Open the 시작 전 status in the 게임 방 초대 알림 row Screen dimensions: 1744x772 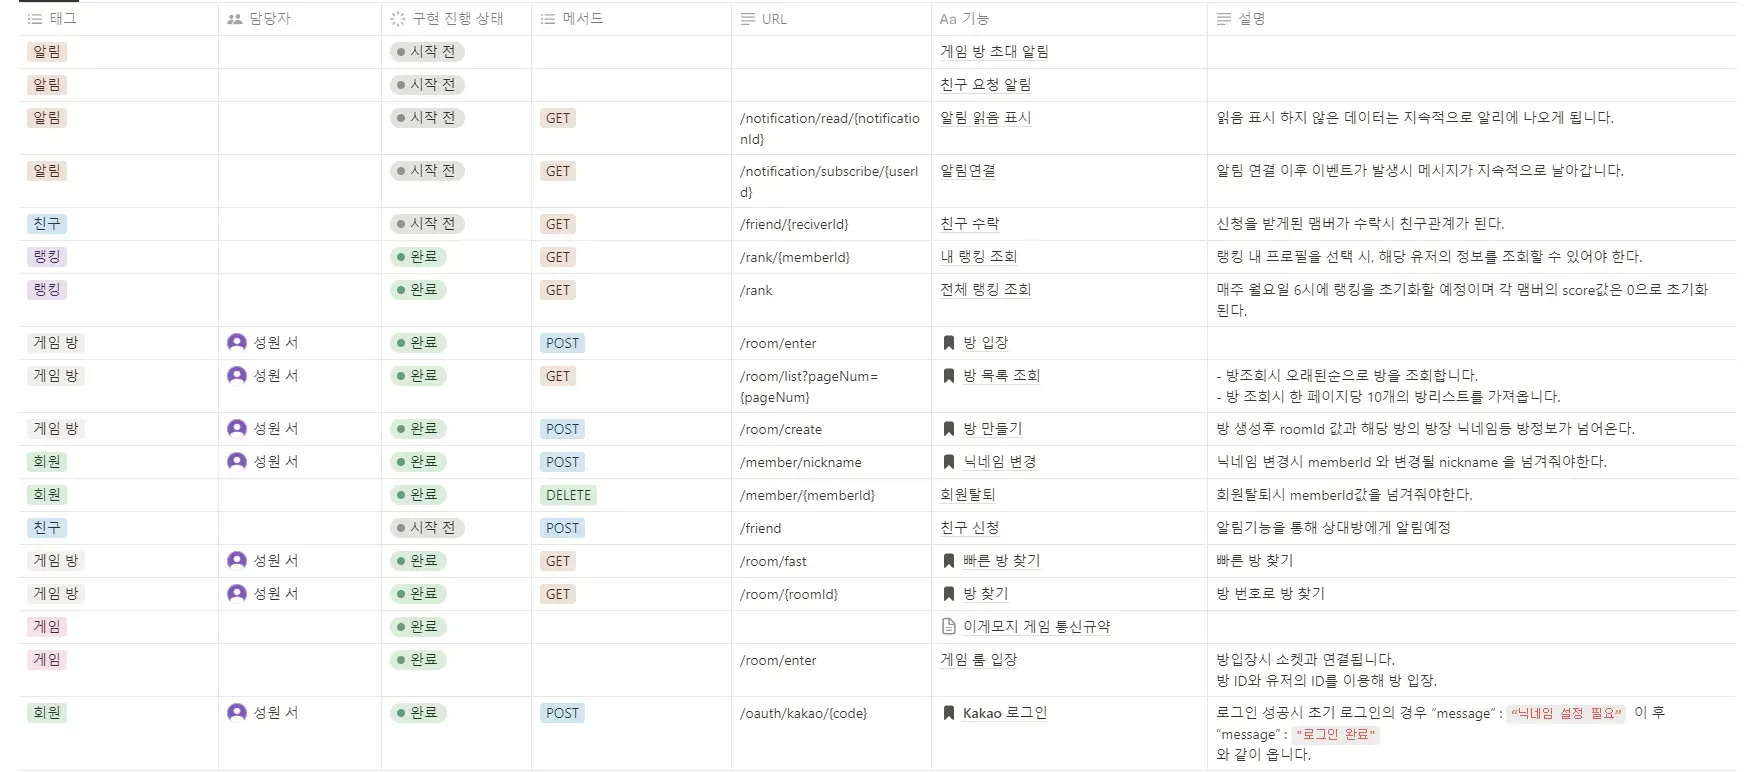click(x=427, y=52)
